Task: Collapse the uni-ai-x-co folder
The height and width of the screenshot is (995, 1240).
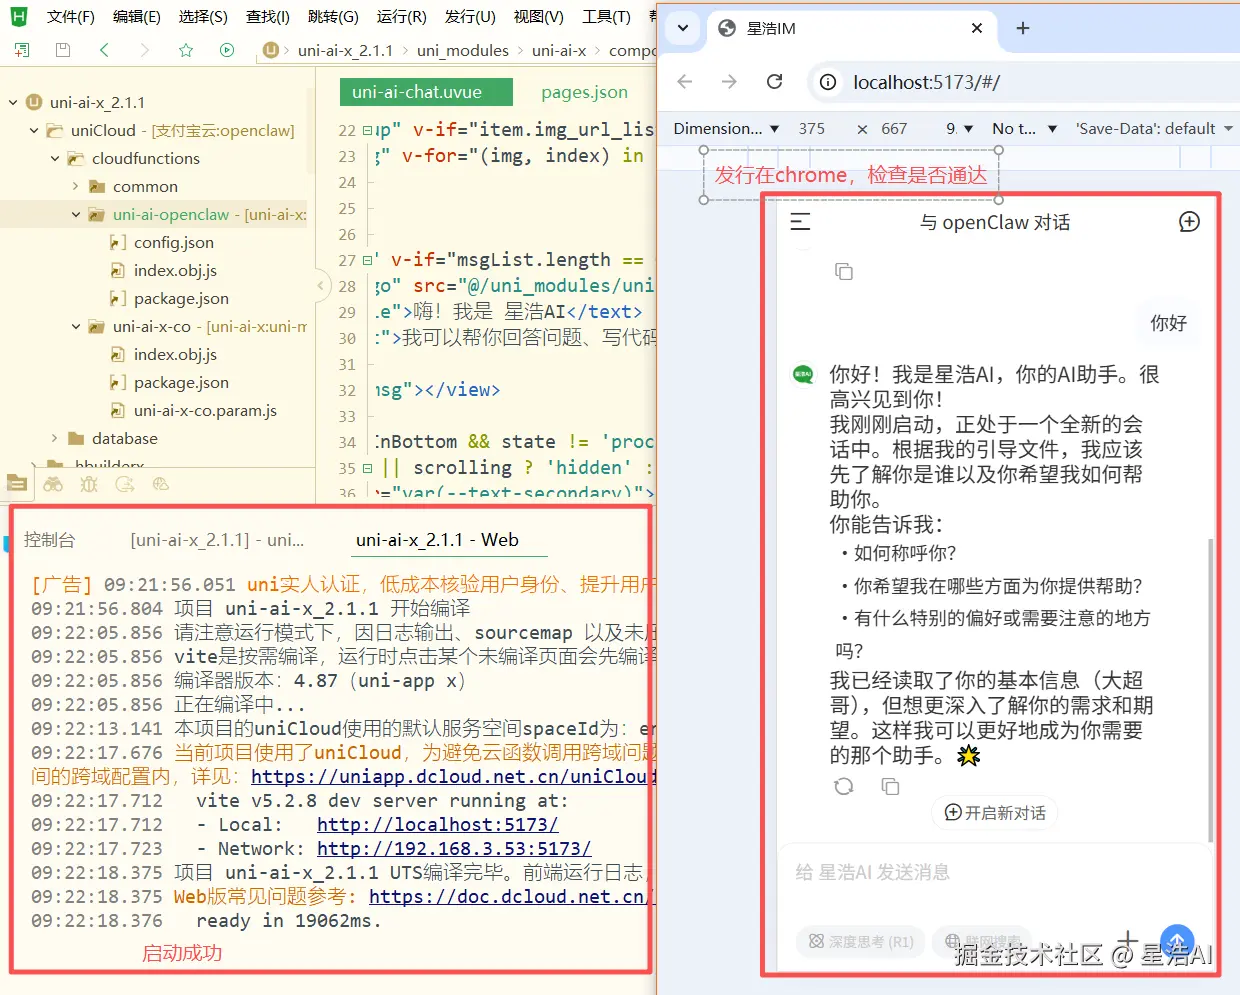Action: tap(76, 326)
